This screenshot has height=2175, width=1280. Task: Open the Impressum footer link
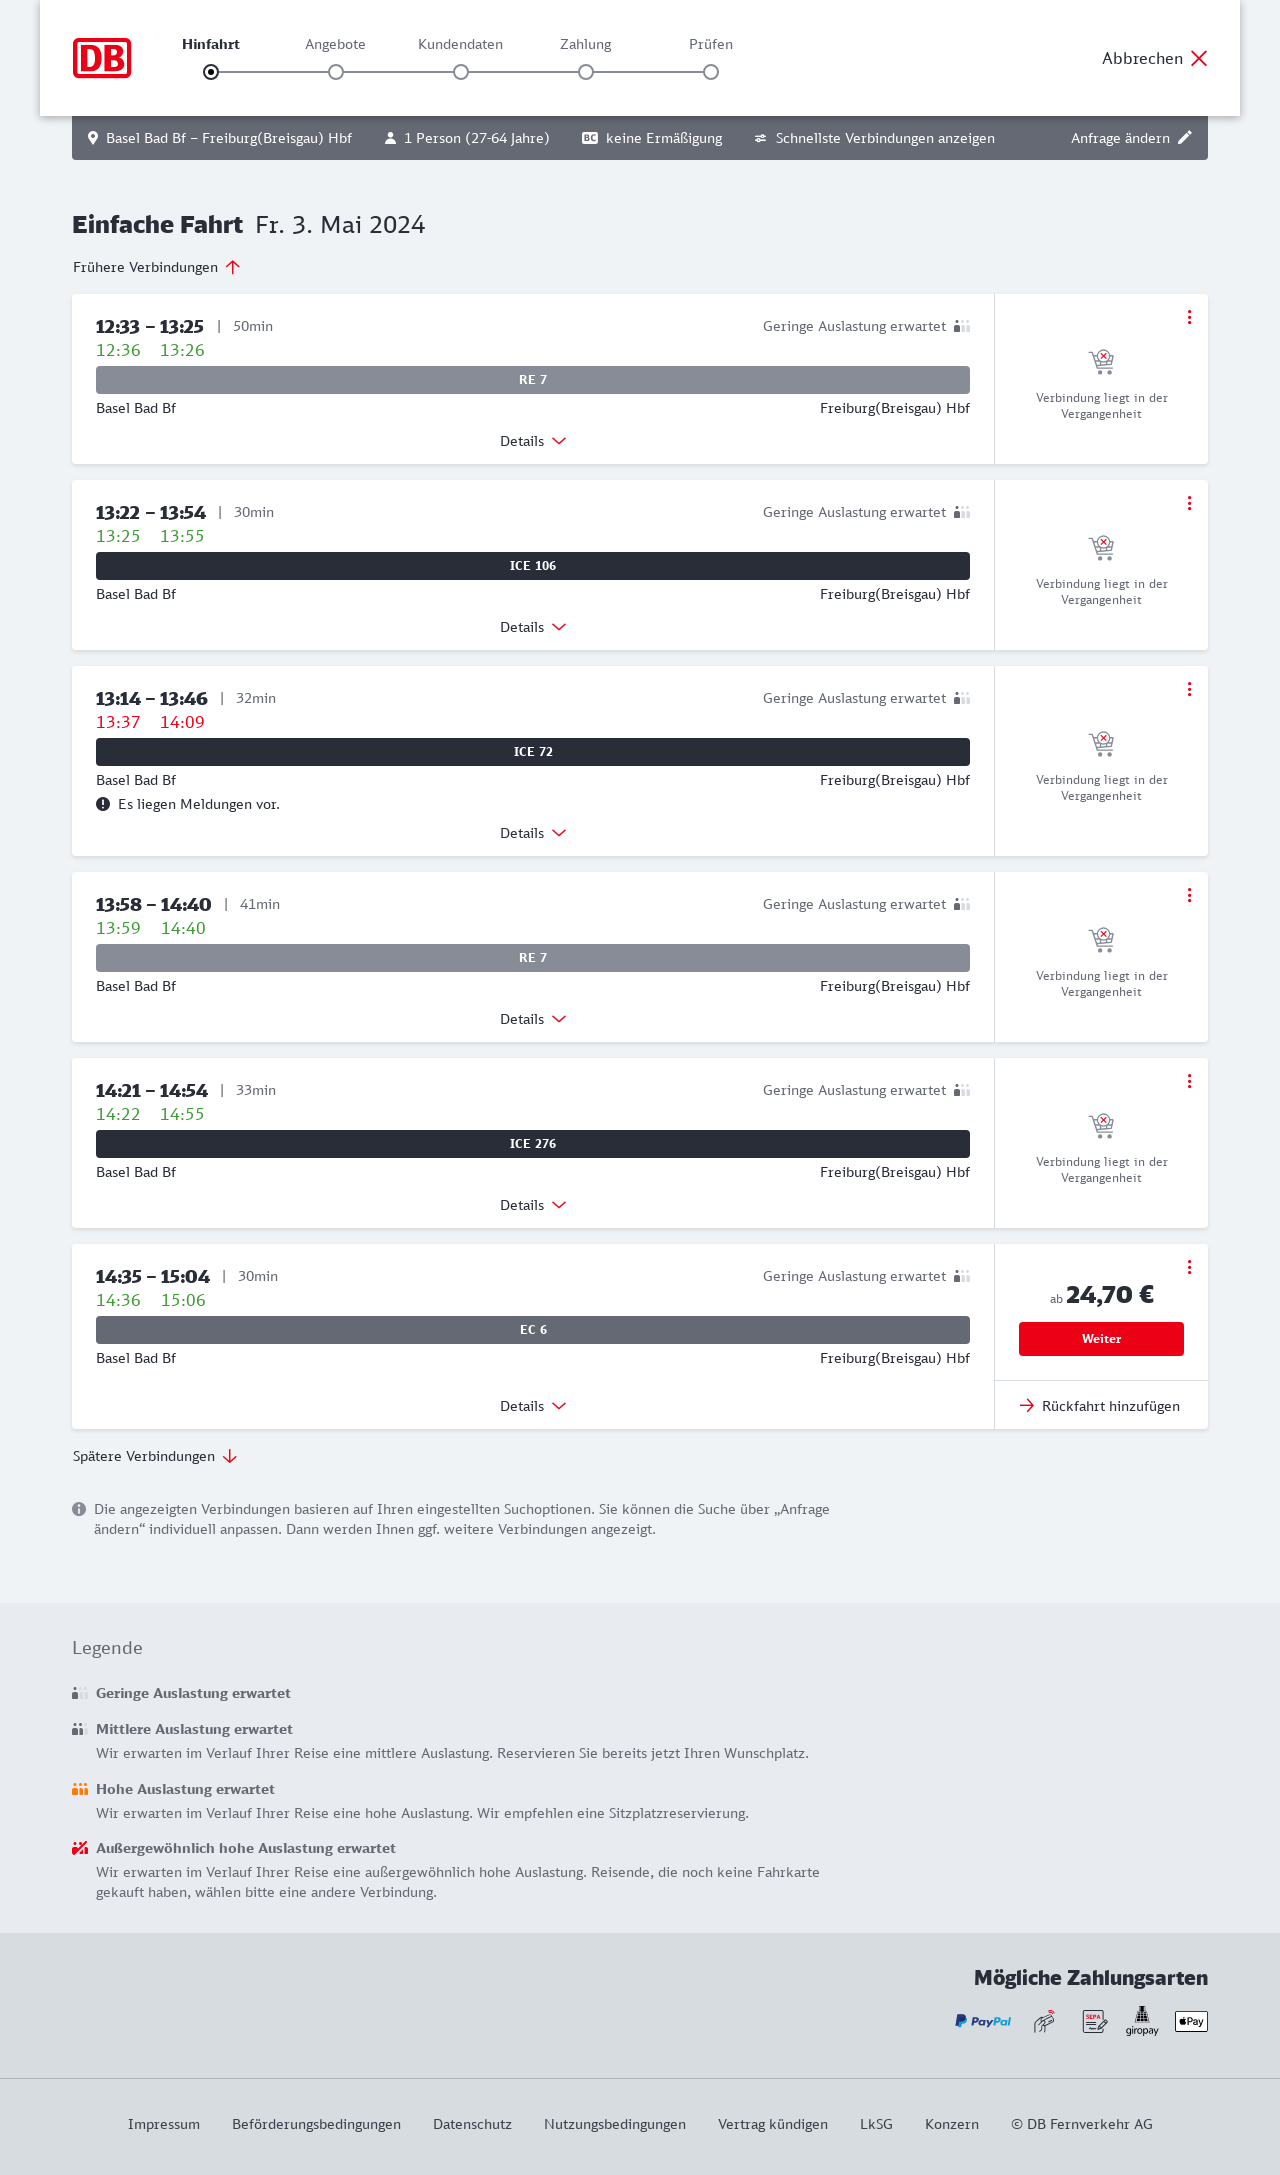(x=164, y=2124)
